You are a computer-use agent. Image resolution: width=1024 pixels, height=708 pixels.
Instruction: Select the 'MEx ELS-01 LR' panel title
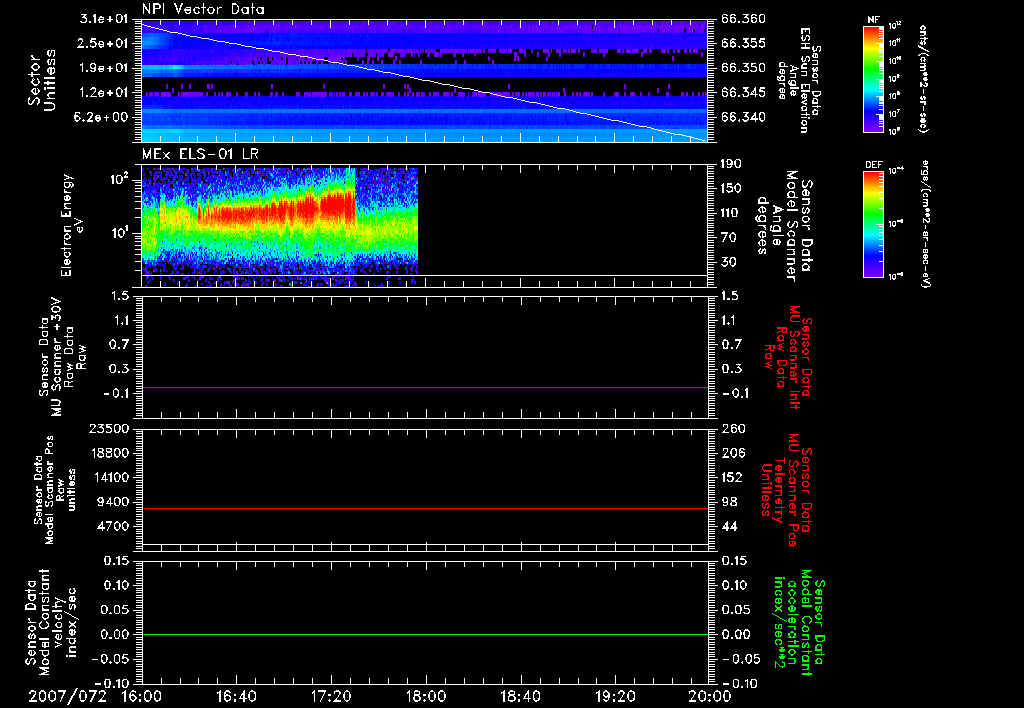pos(200,154)
